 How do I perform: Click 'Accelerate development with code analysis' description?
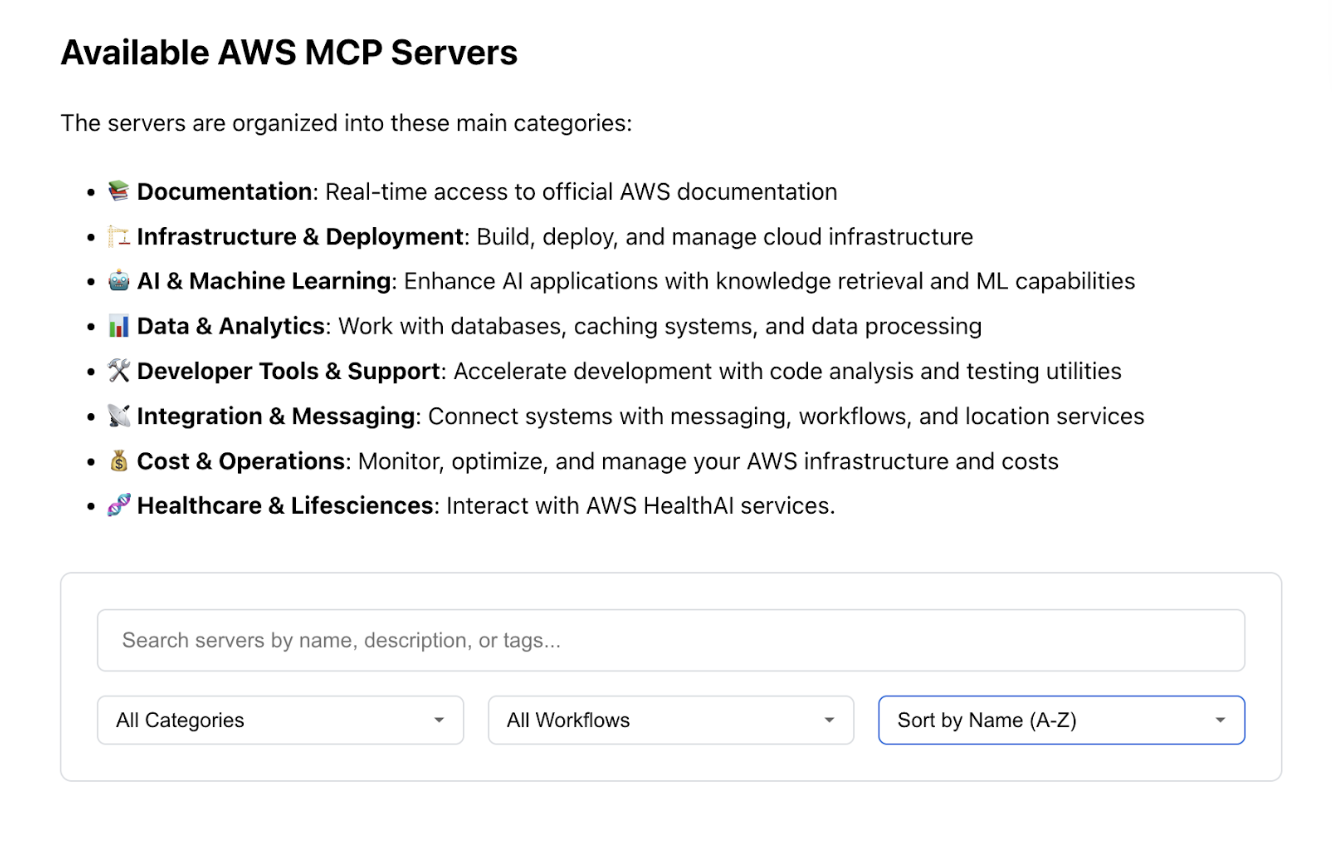(x=788, y=372)
